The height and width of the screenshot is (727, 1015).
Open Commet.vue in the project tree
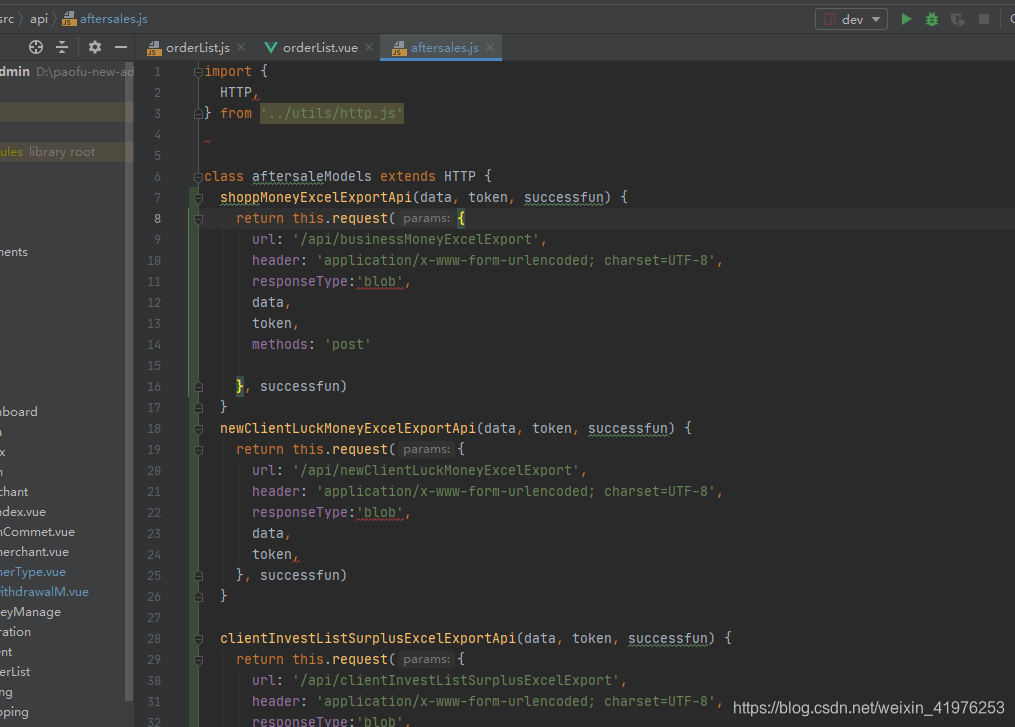point(38,531)
